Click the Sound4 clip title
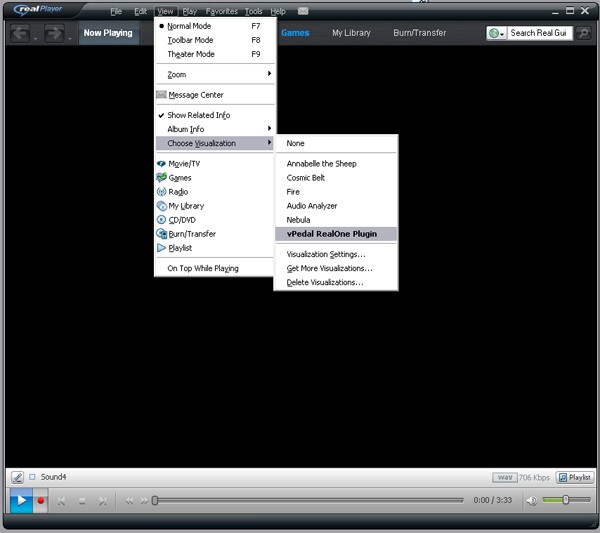Image resolution: width=600 pixels, height=533 pixels. (53, 477)
